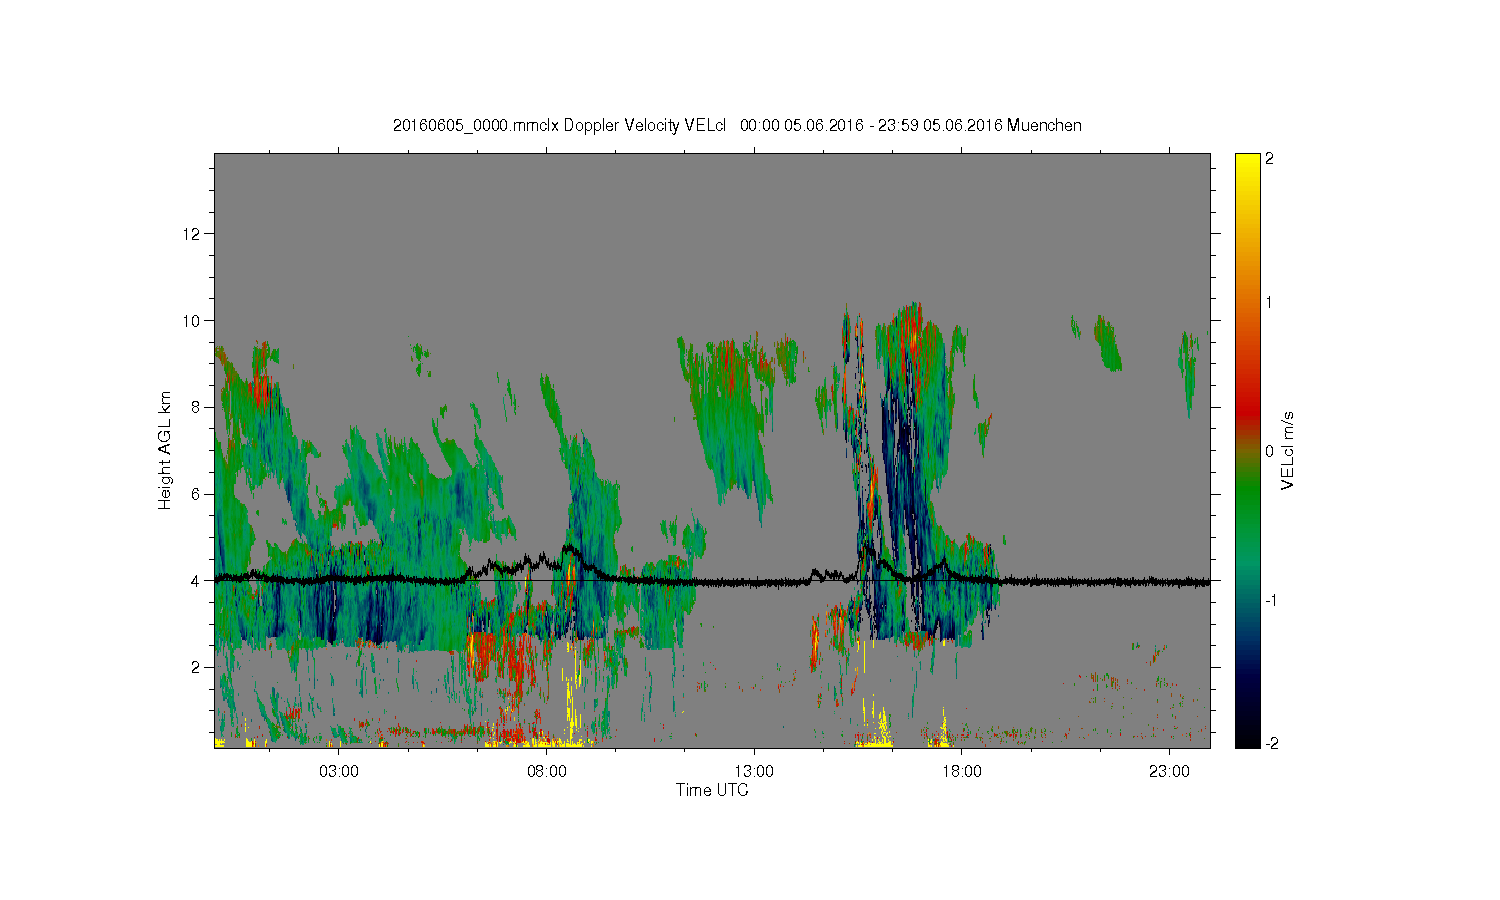The height and width of the screenshot is (900, 1500).
Task: Click the 08:00 time tick label
Action: (x=546, y=772)
